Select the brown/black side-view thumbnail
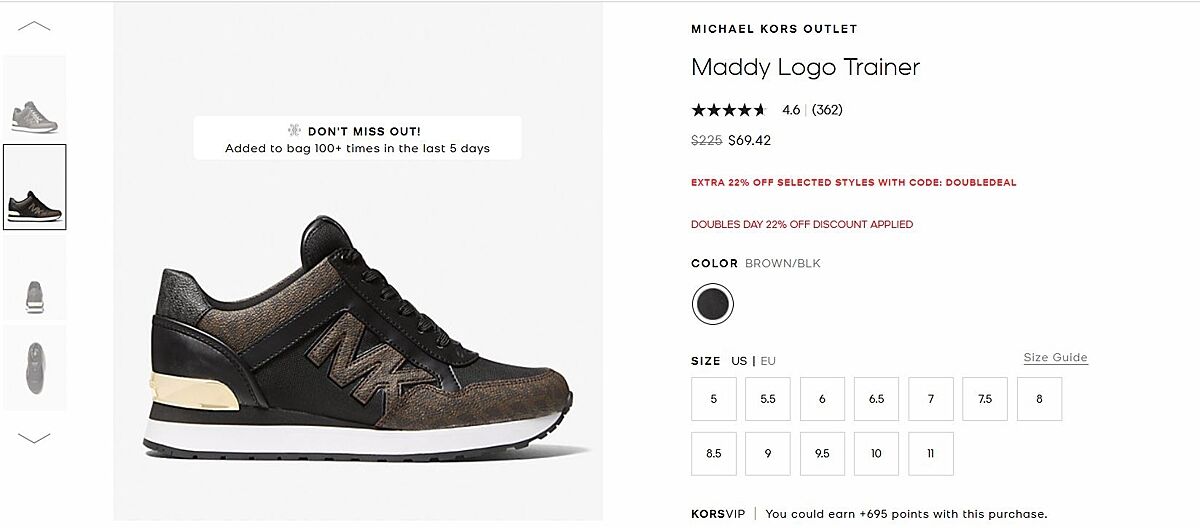The width and height of the screenshot is (1200, 528). pos(34,187)
